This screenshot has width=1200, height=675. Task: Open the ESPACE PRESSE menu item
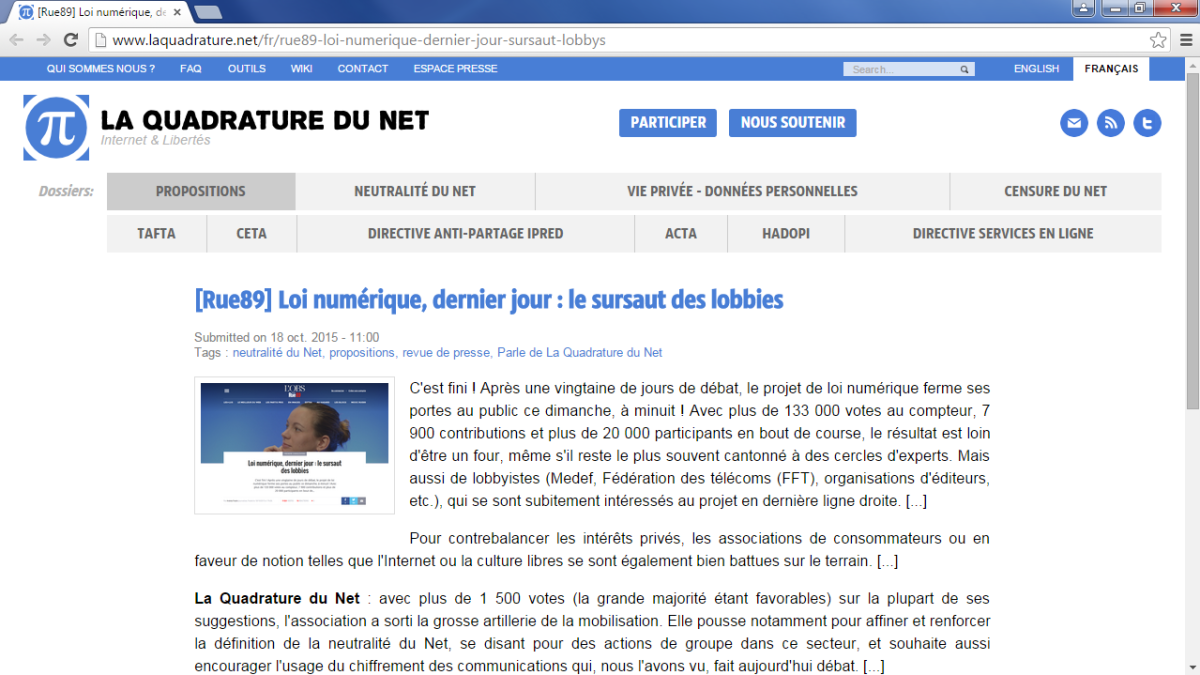pos(455,69)
